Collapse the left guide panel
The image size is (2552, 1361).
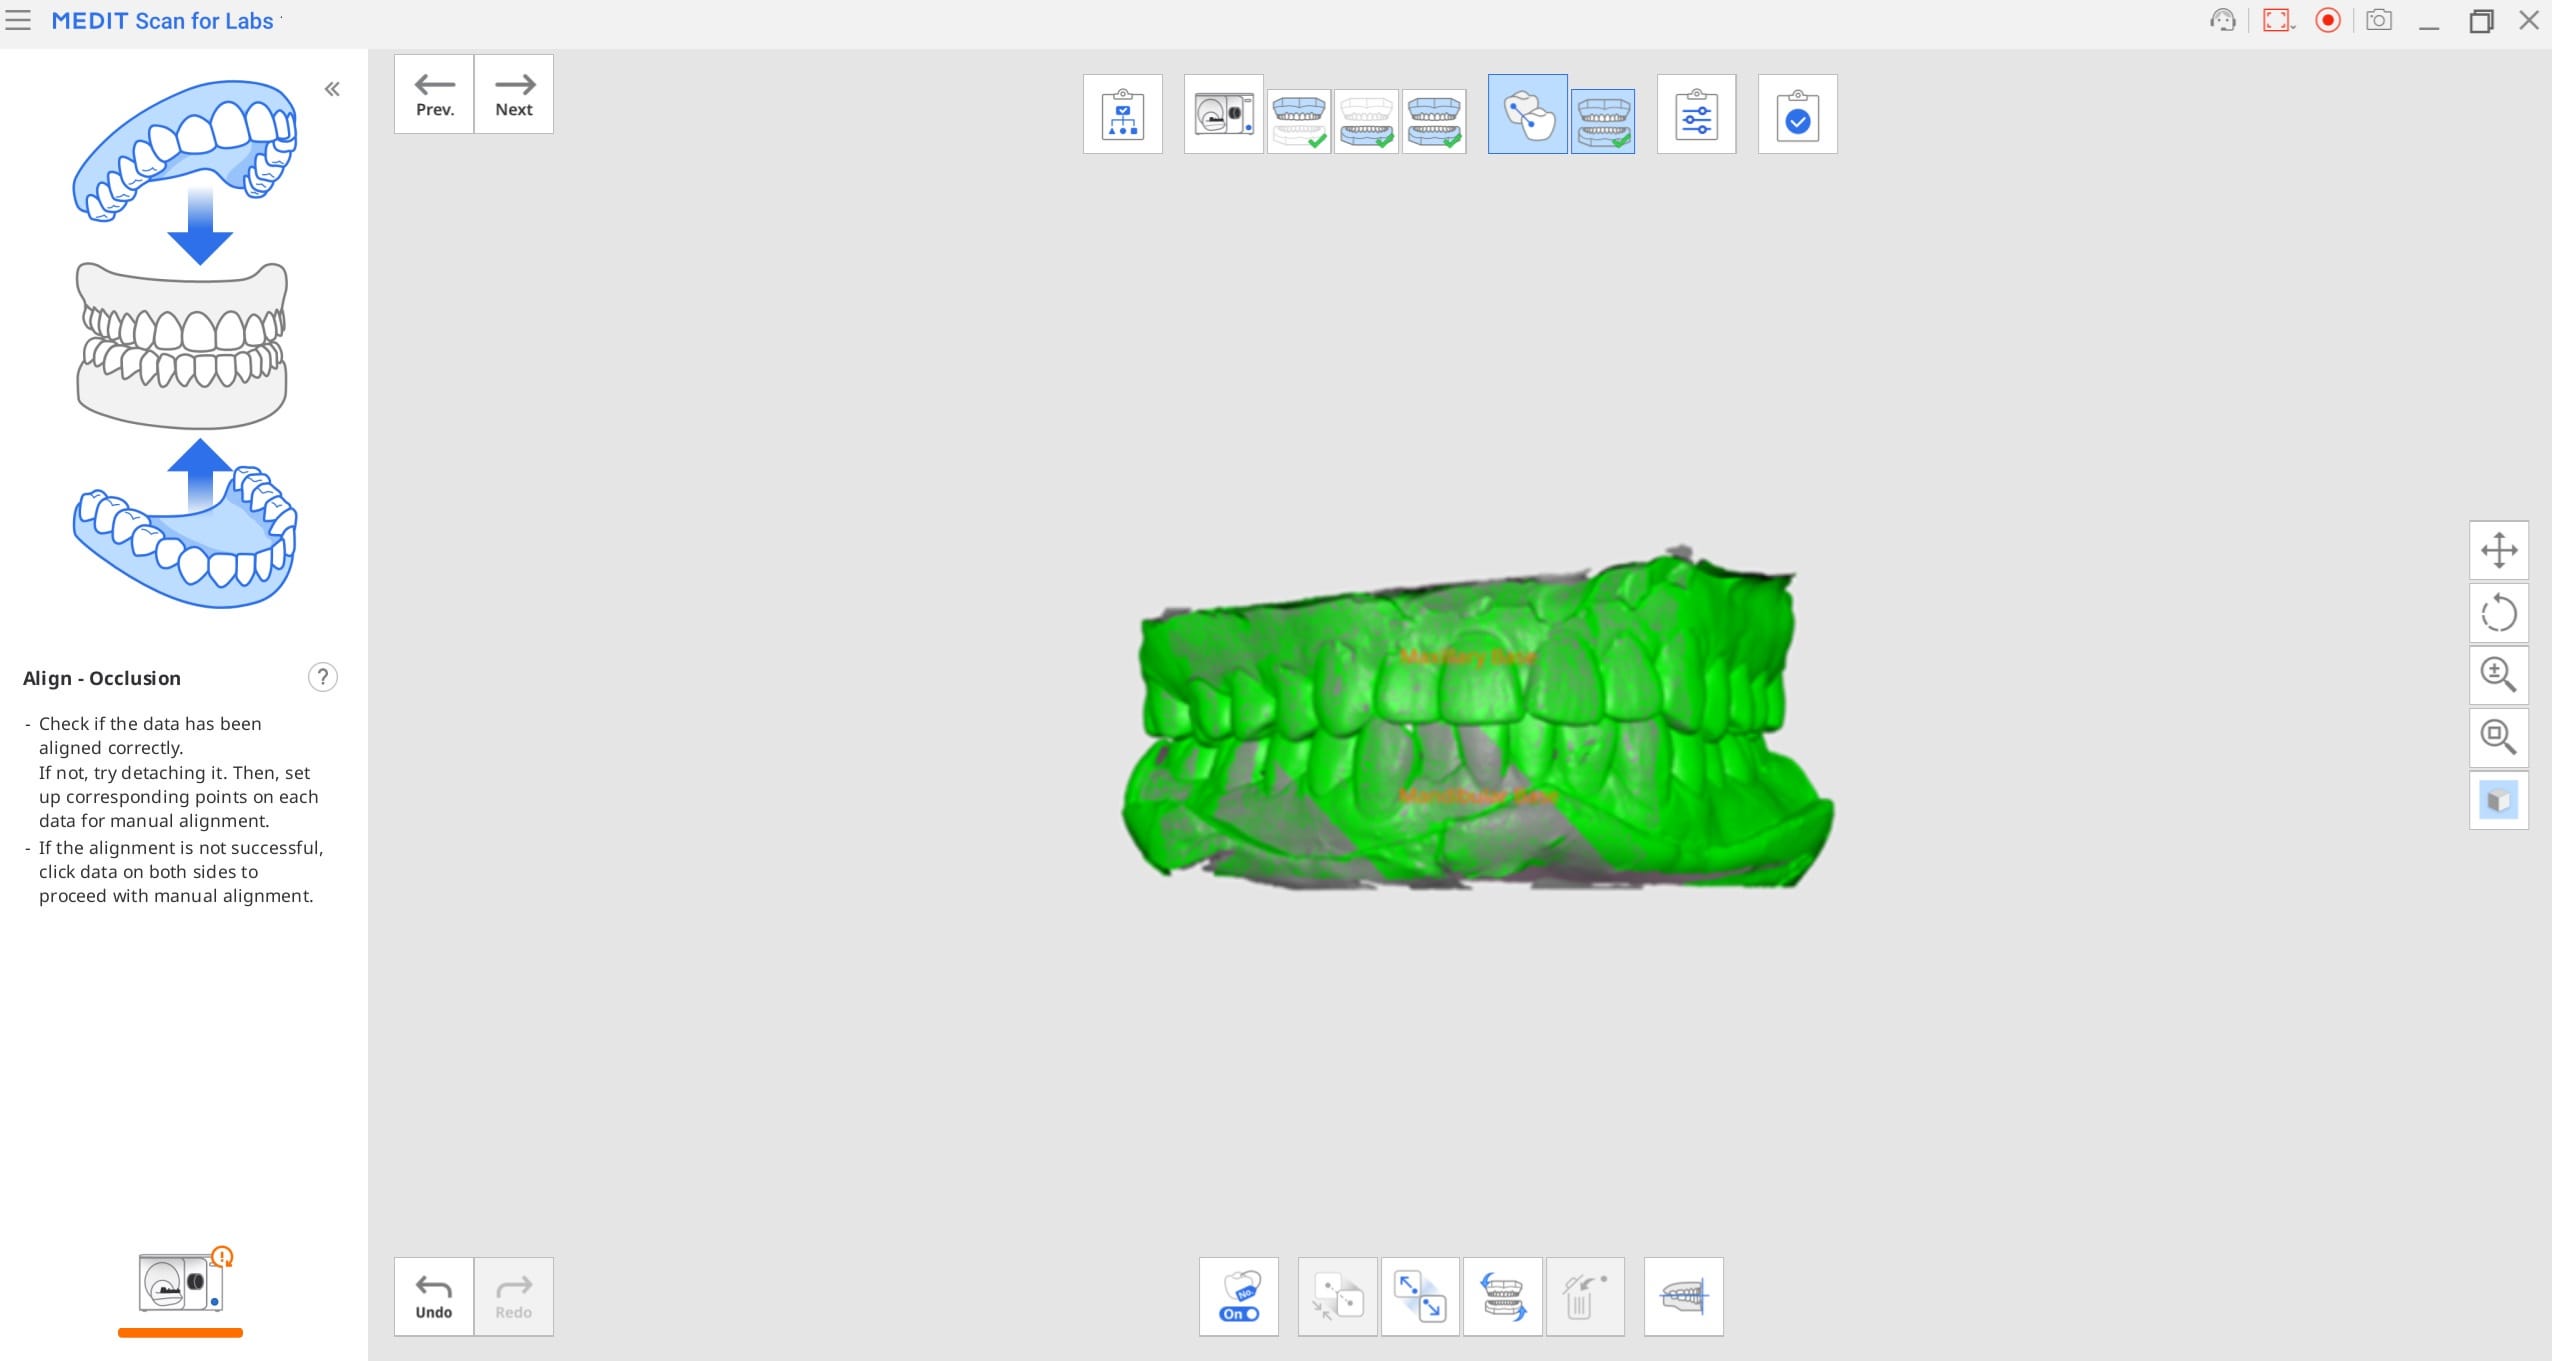tap(332, 89)
